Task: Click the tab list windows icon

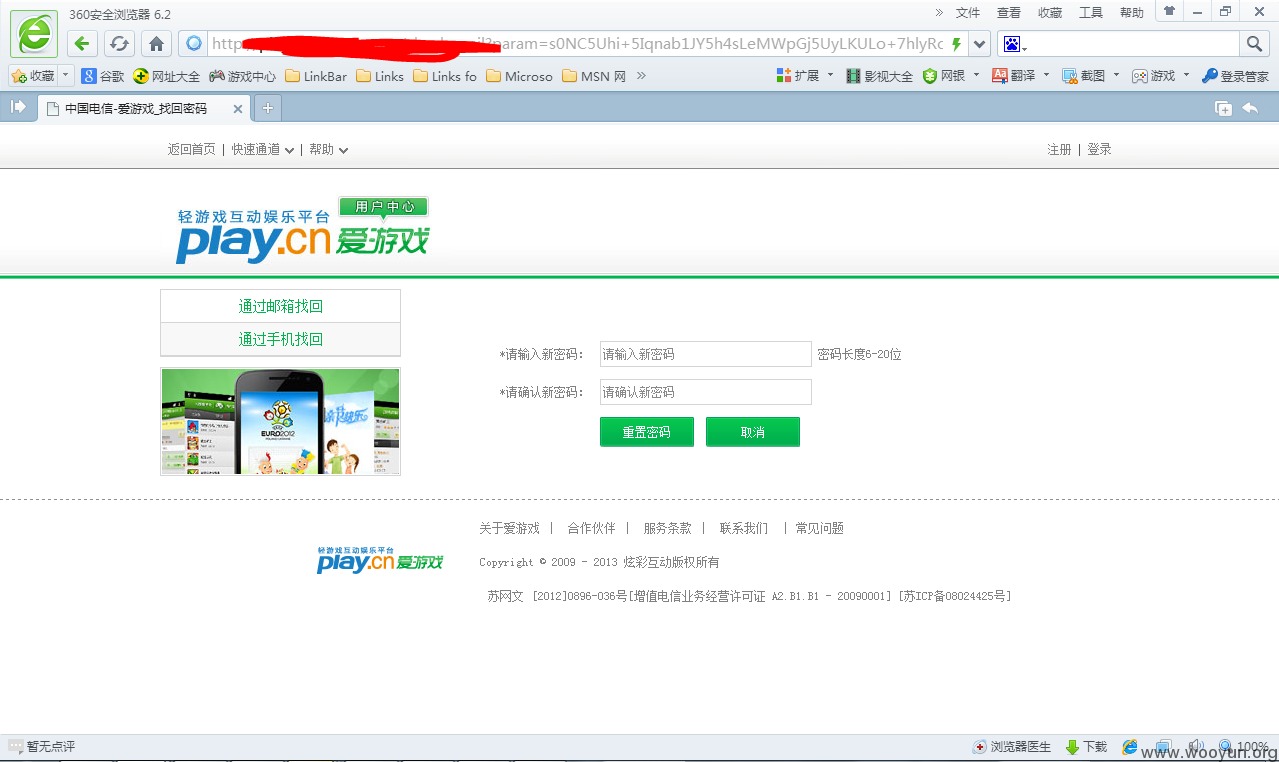Action: coord(1223,109)
